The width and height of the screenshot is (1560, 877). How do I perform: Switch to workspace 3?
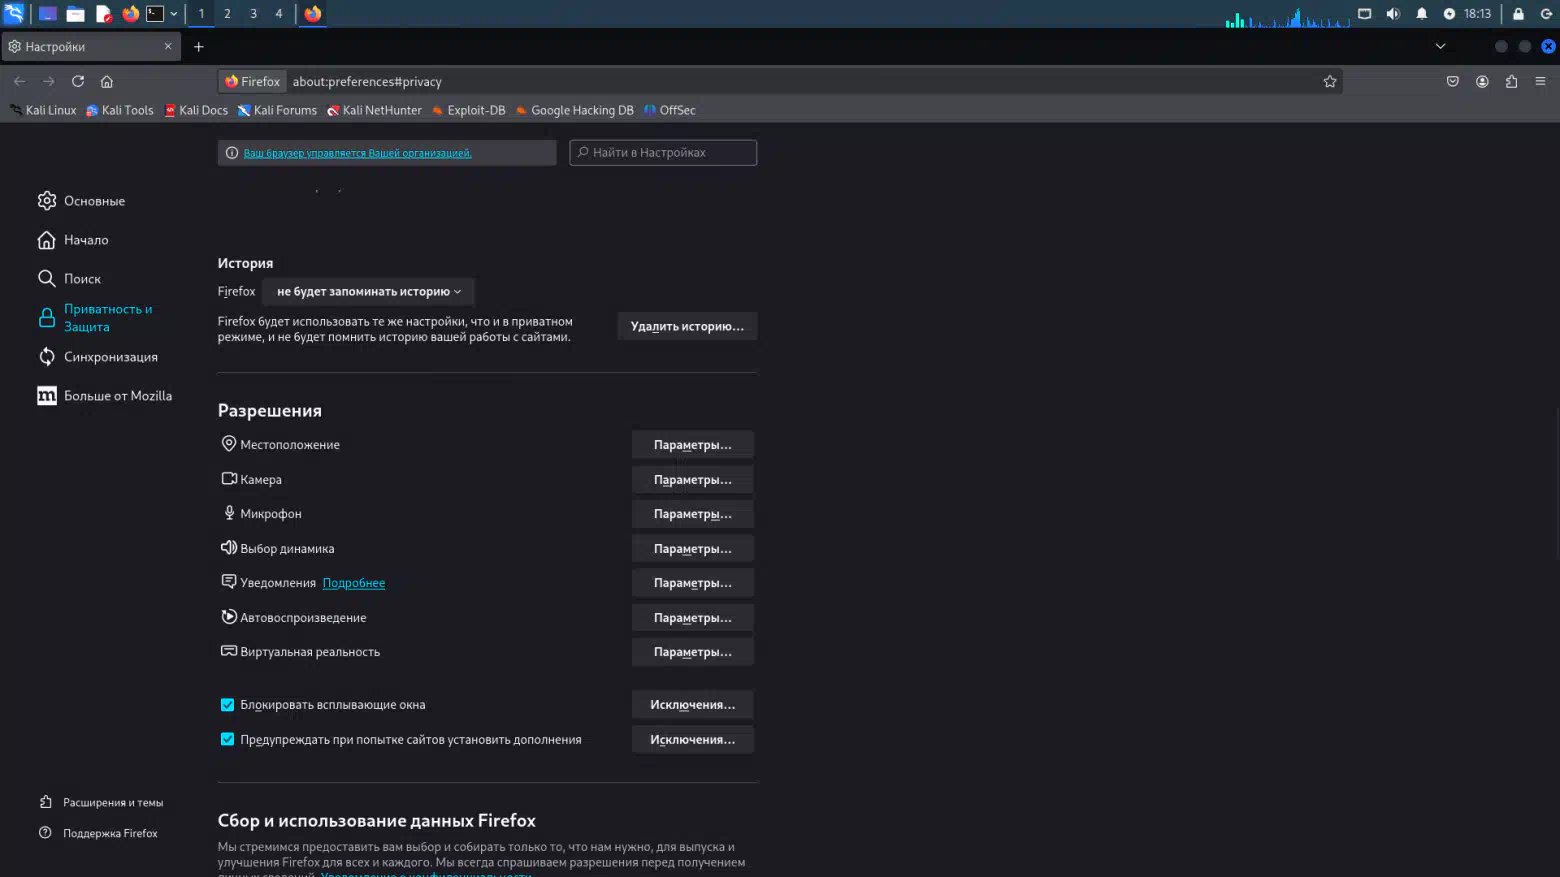click(x=253, y=14)
